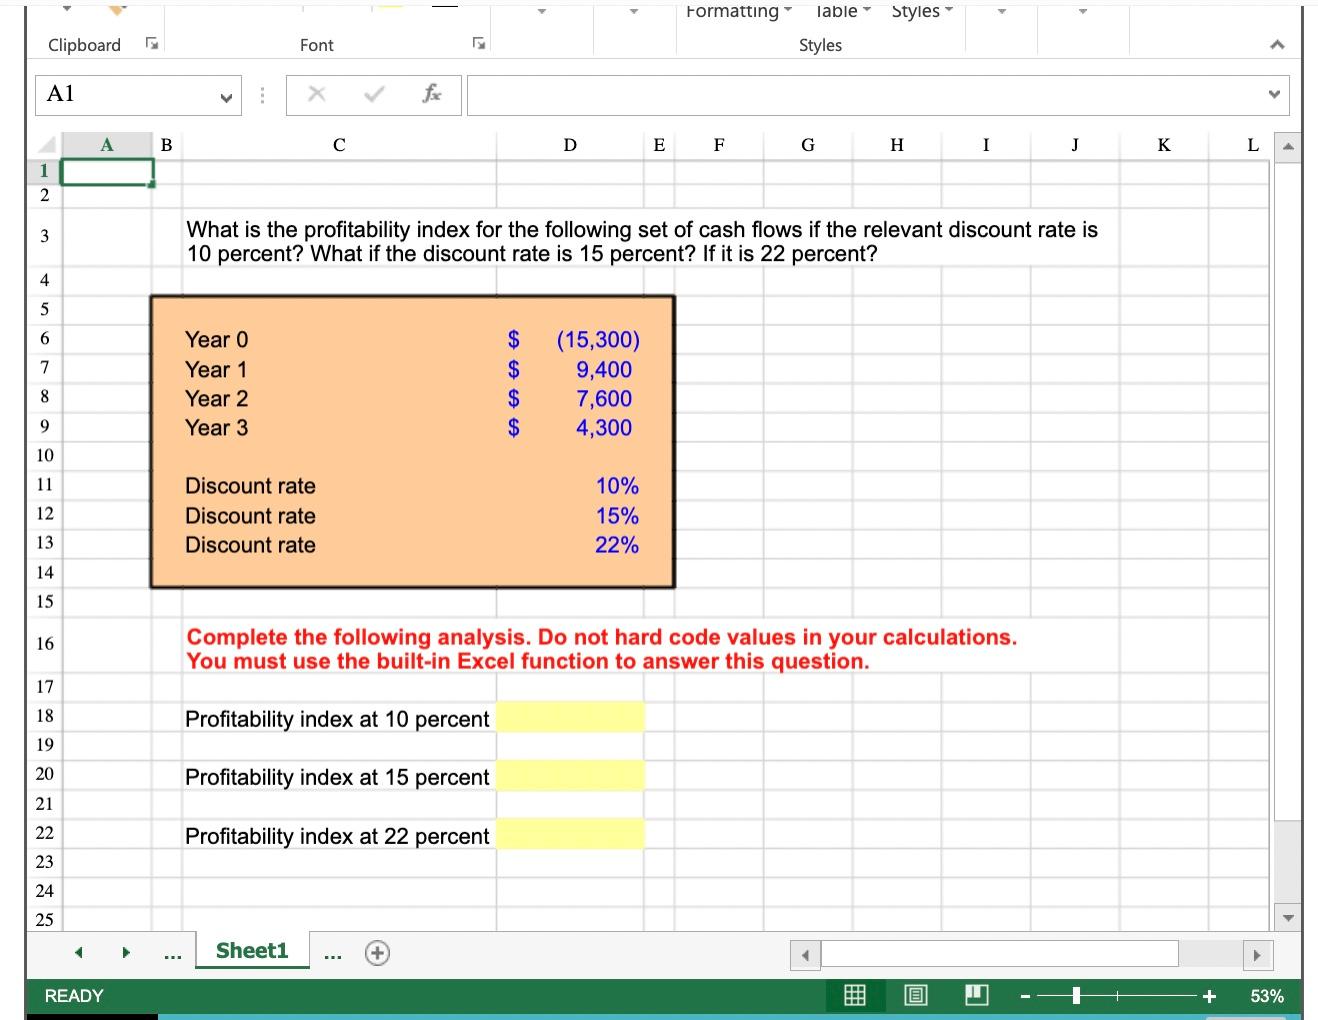The image size is (1318, 1020).
Task: Open the Font dialog box launcher
Action: 479,44
